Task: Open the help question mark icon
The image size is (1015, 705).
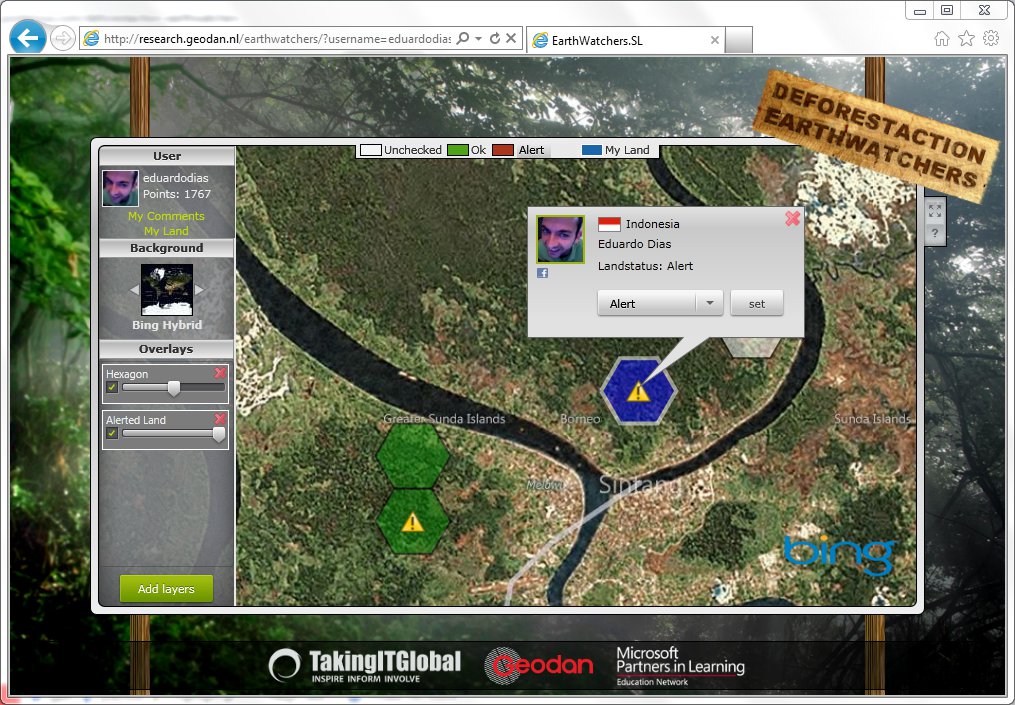Action: pos(935,234)
